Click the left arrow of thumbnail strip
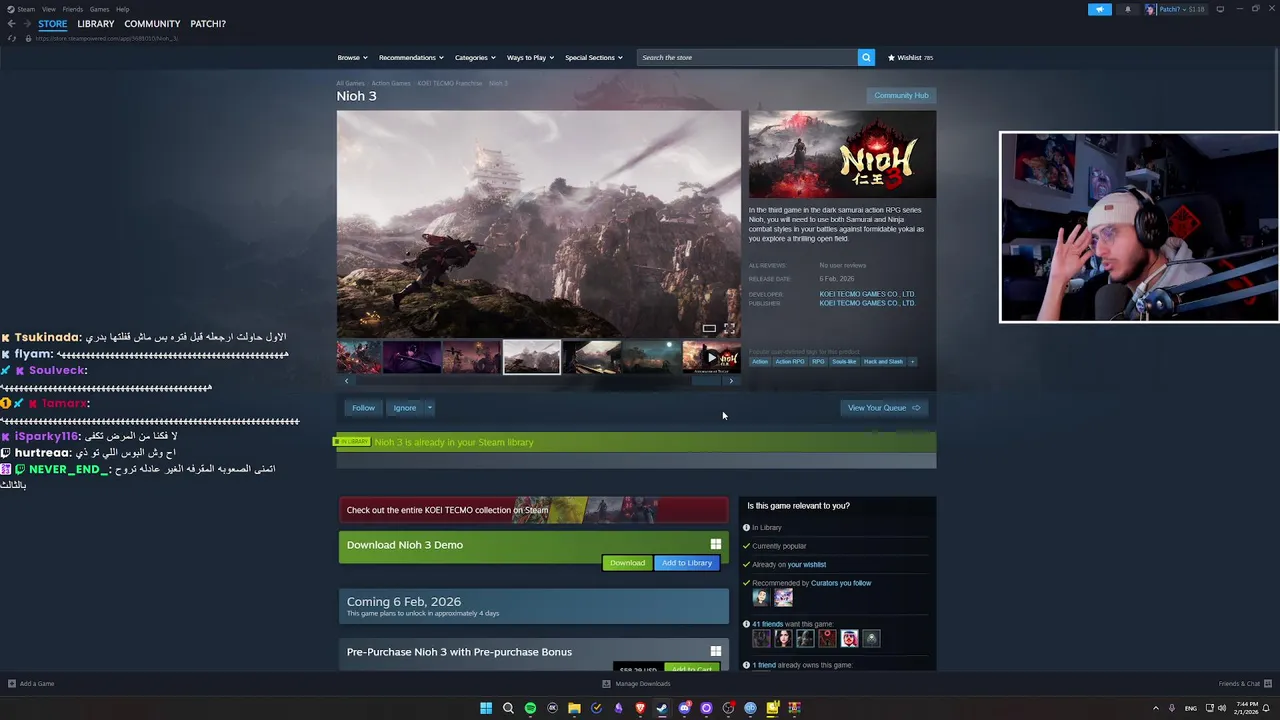This screenshot has width=1280, height=720. pyautogui.click(x=347, y=381)
